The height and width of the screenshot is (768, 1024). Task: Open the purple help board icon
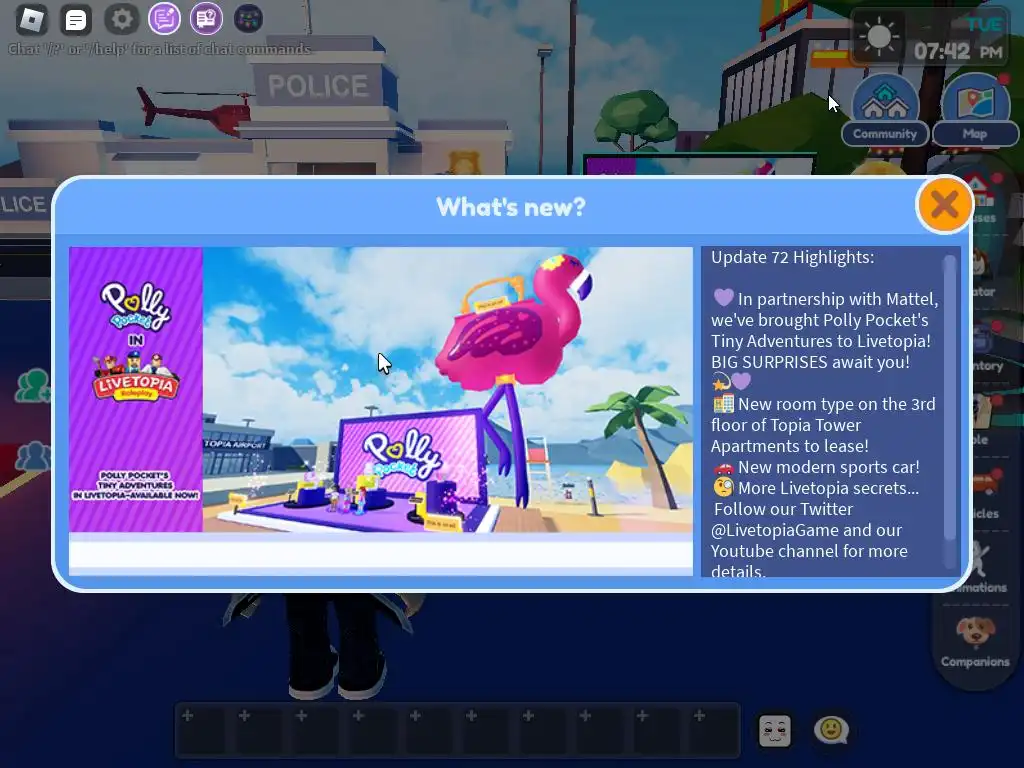(206, 19)
